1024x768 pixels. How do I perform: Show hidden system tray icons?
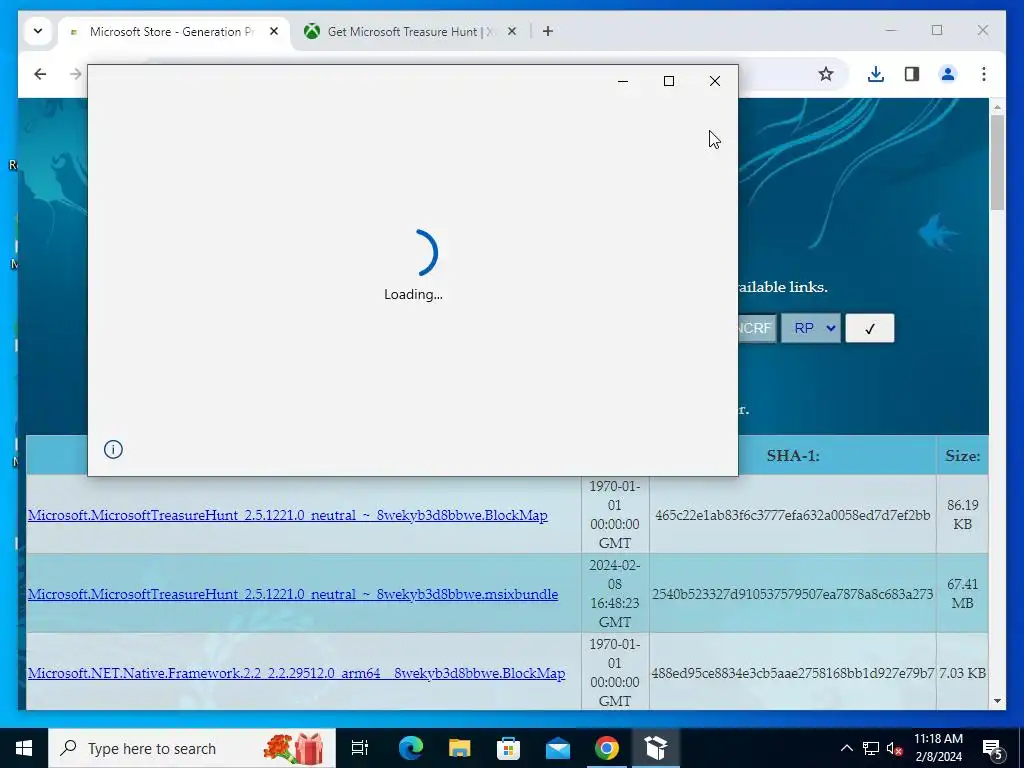(846, 748)
